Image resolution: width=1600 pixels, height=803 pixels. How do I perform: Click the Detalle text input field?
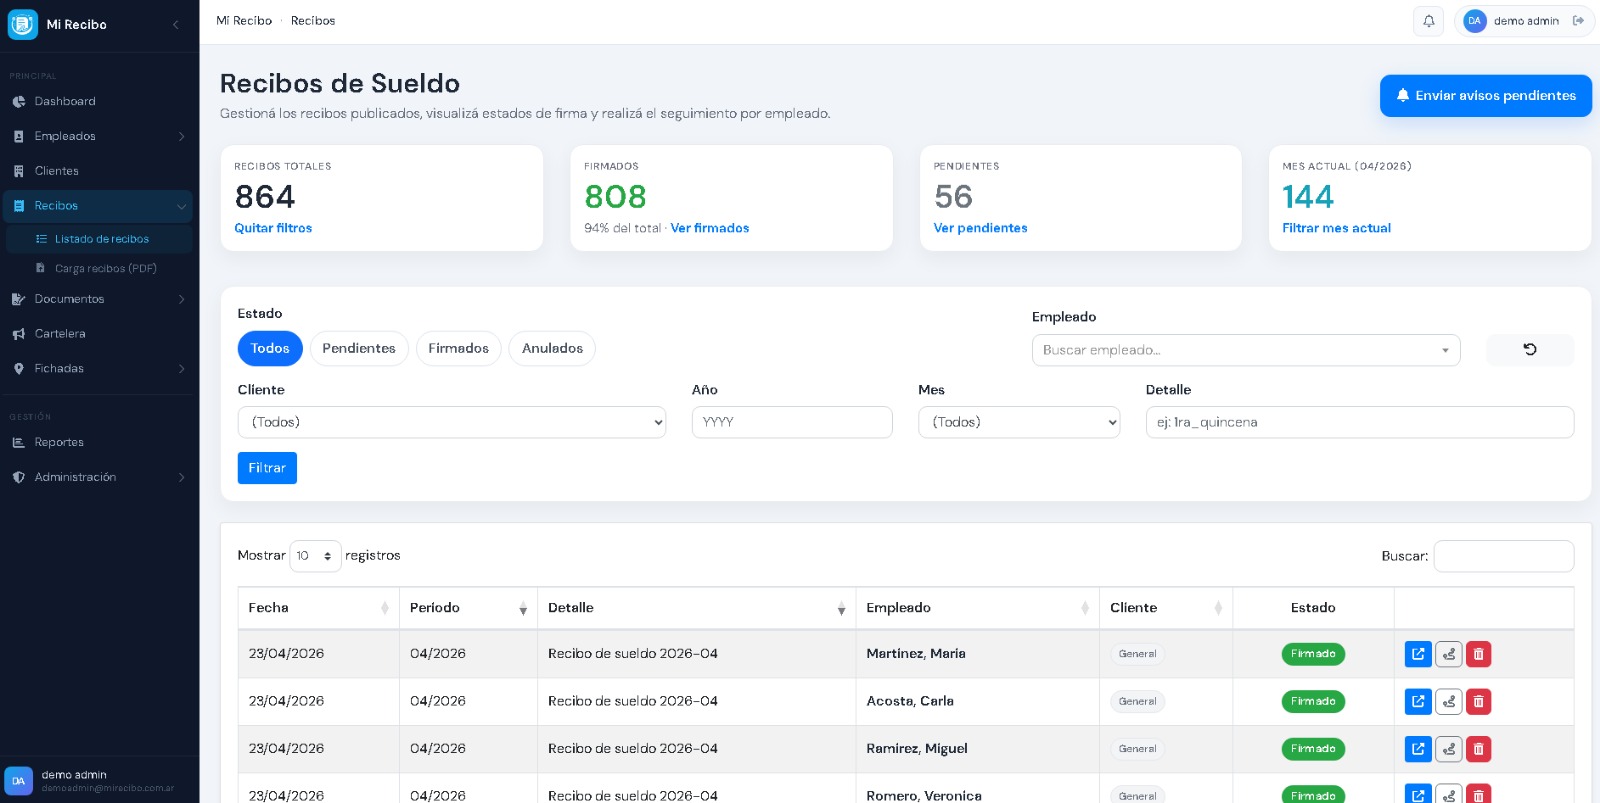(1359, 422)
